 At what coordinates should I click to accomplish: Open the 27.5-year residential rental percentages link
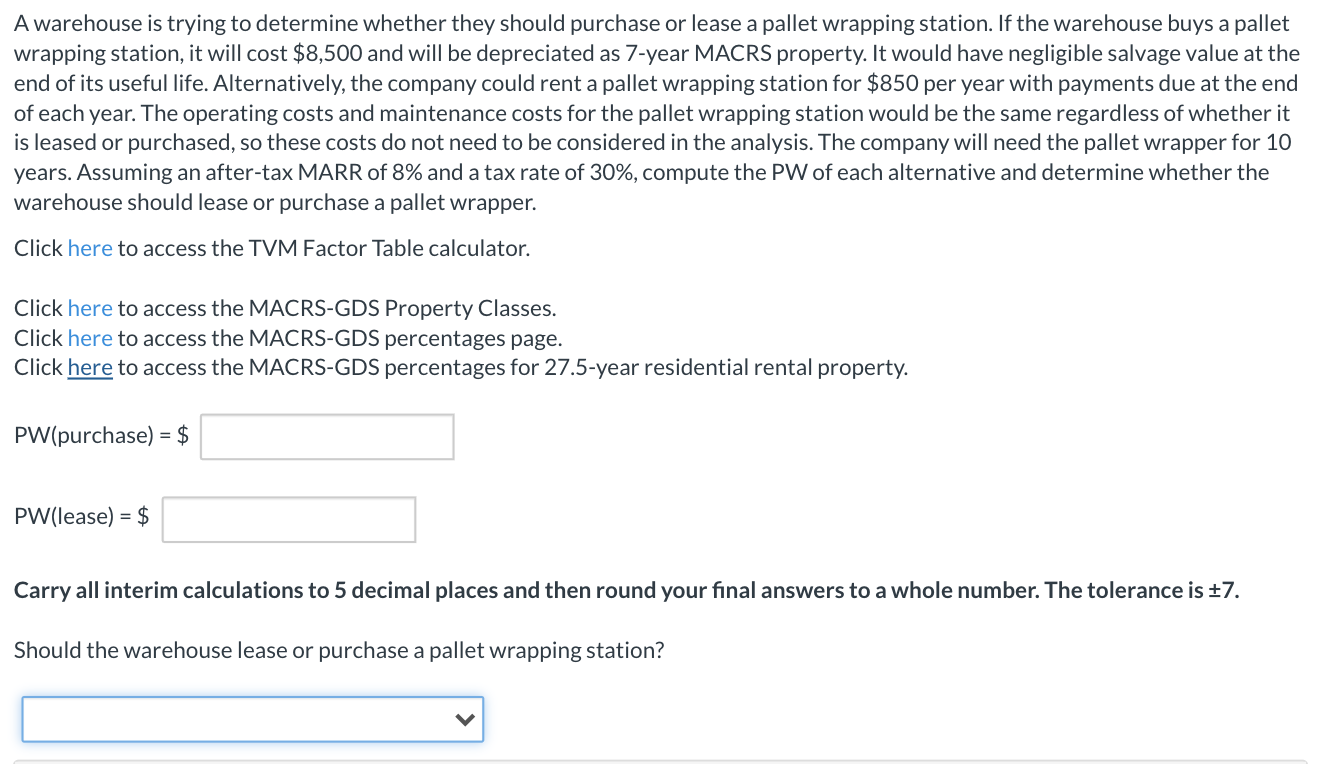pyautogui.click(x=90, y=367)
